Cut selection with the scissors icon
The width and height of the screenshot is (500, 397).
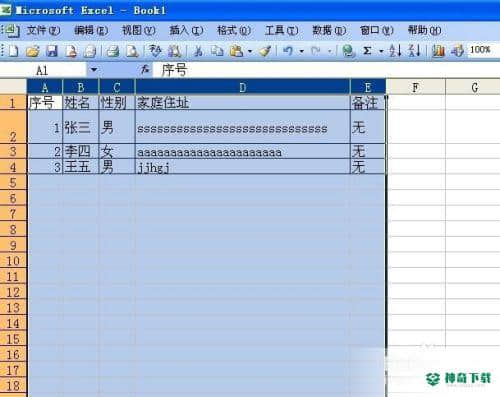click(198, 51)
